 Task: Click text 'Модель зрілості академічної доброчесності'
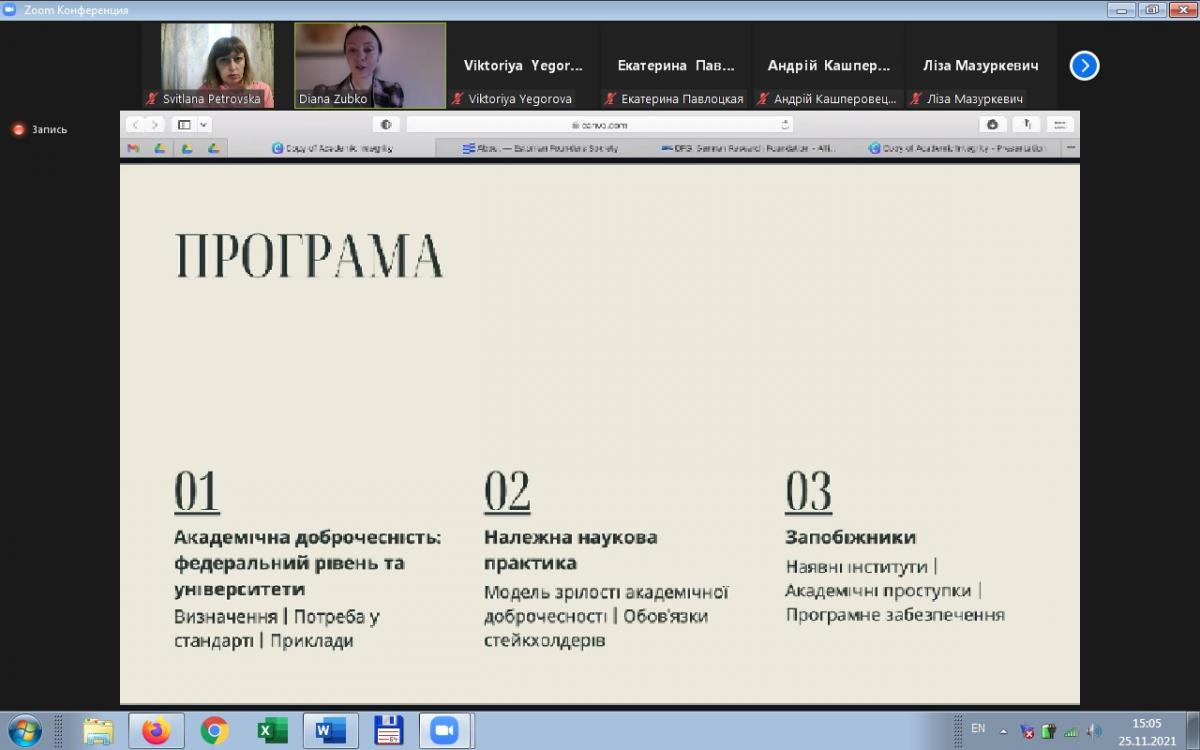click(x=606, y=604)
